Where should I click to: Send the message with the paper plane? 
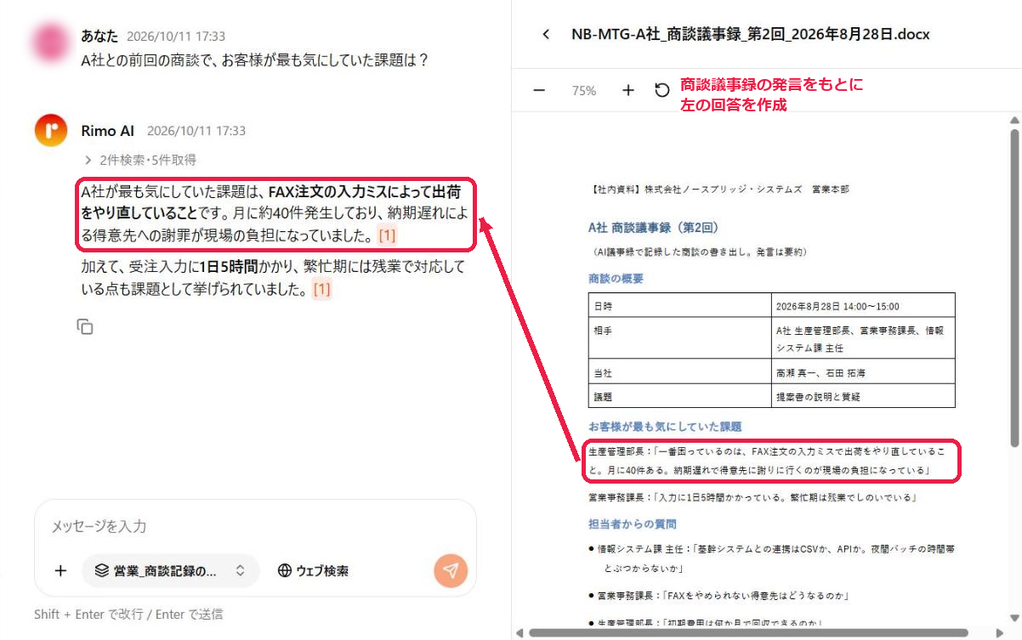pyautogui.click(x=450, y=570)
